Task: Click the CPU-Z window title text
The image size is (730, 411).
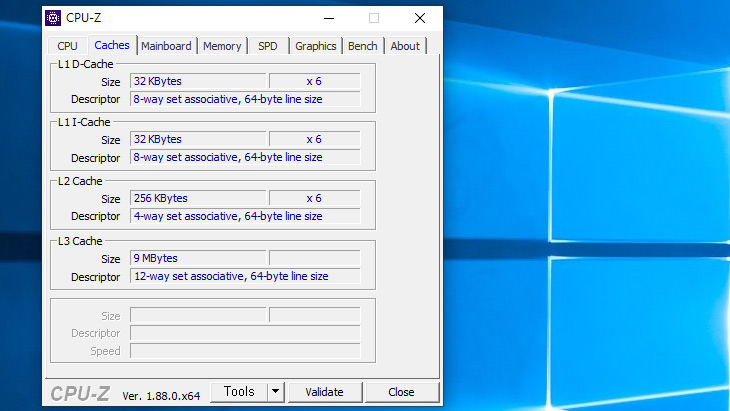Action: 83,18
